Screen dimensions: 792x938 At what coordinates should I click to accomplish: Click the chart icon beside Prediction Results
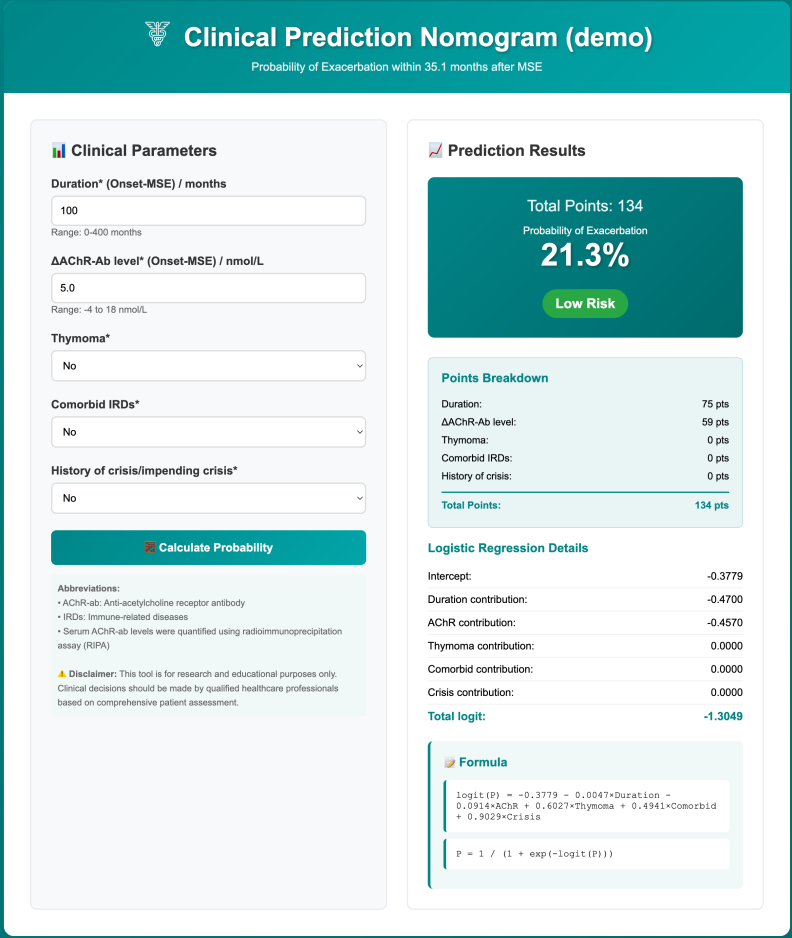click(435, 151)
